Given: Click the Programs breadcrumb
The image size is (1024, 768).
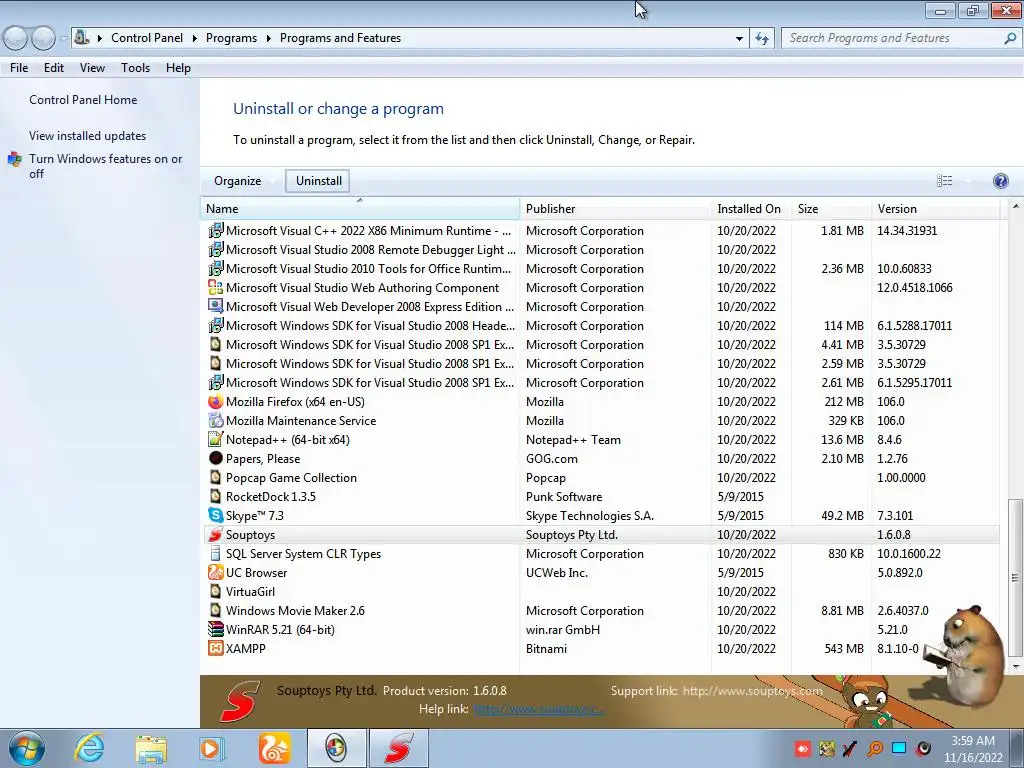Looking at the screenshot, I should click(x=231, y=38).
